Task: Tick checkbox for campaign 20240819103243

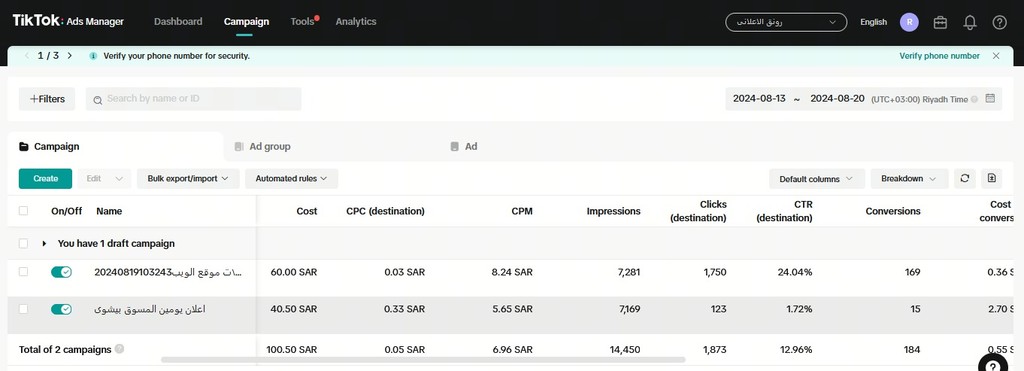Action: 24,272
